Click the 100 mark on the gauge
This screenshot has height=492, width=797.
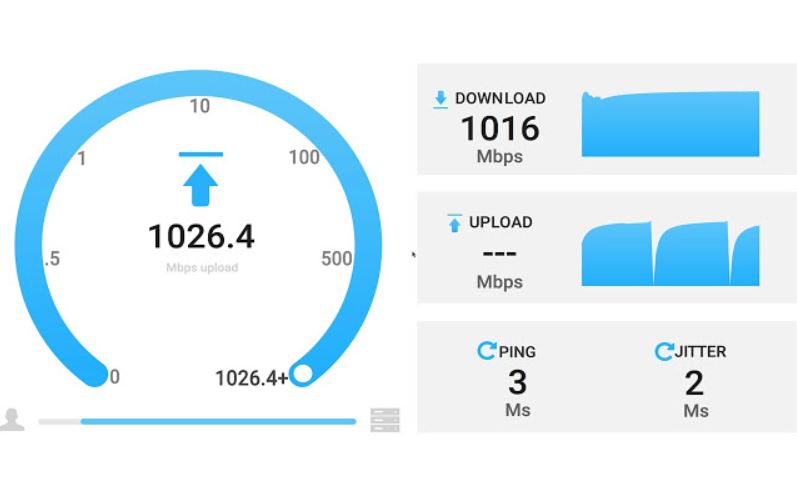[x=304, y=157]
